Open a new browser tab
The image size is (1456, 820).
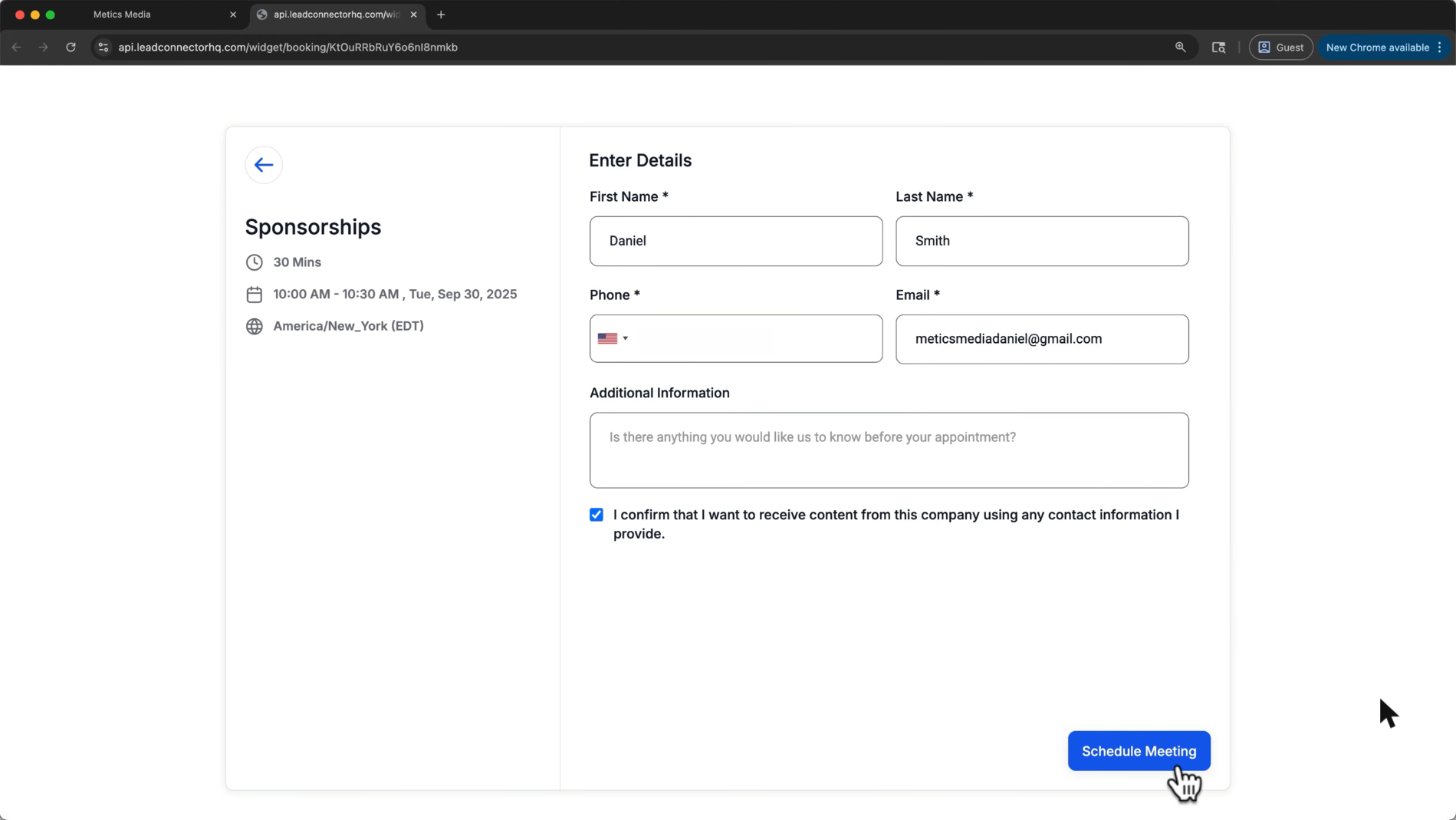pos(441,15)
